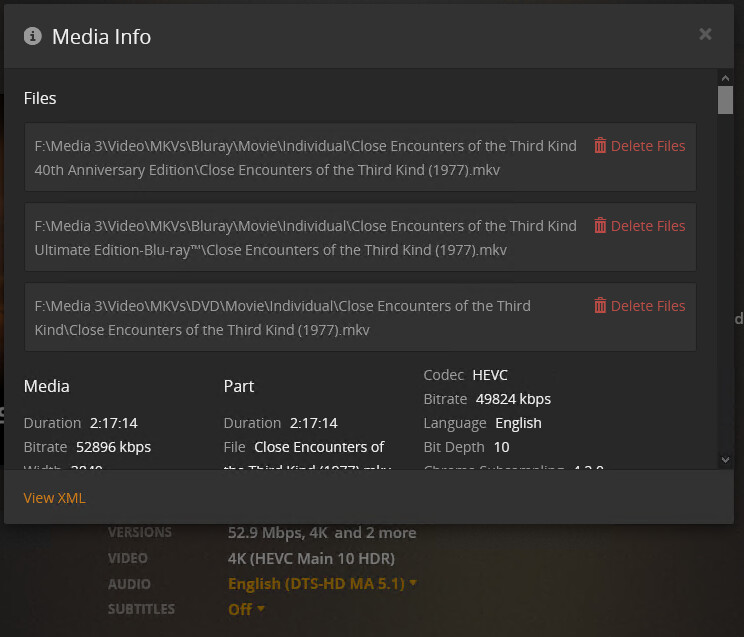Close the Media Info dialog
Image resolution: width=744 pixels, height=637 pixels.
click(705, 34)
